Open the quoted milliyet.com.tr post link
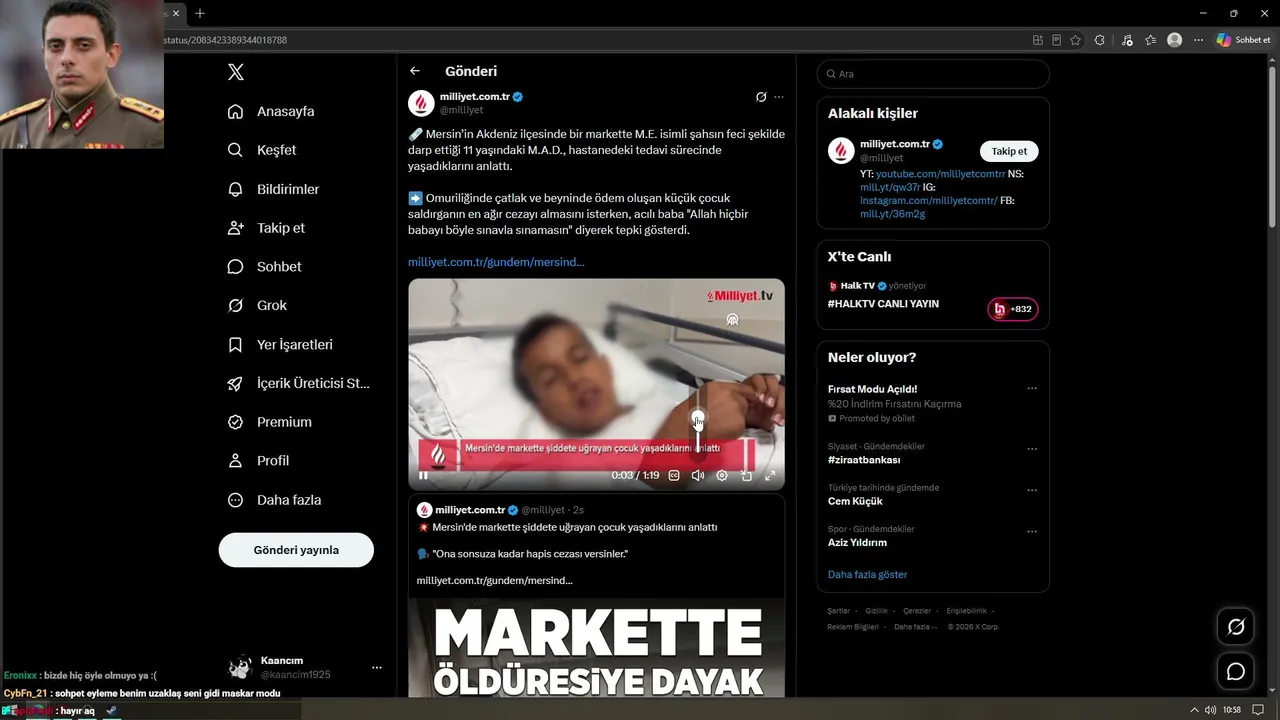 click(494, 580)
